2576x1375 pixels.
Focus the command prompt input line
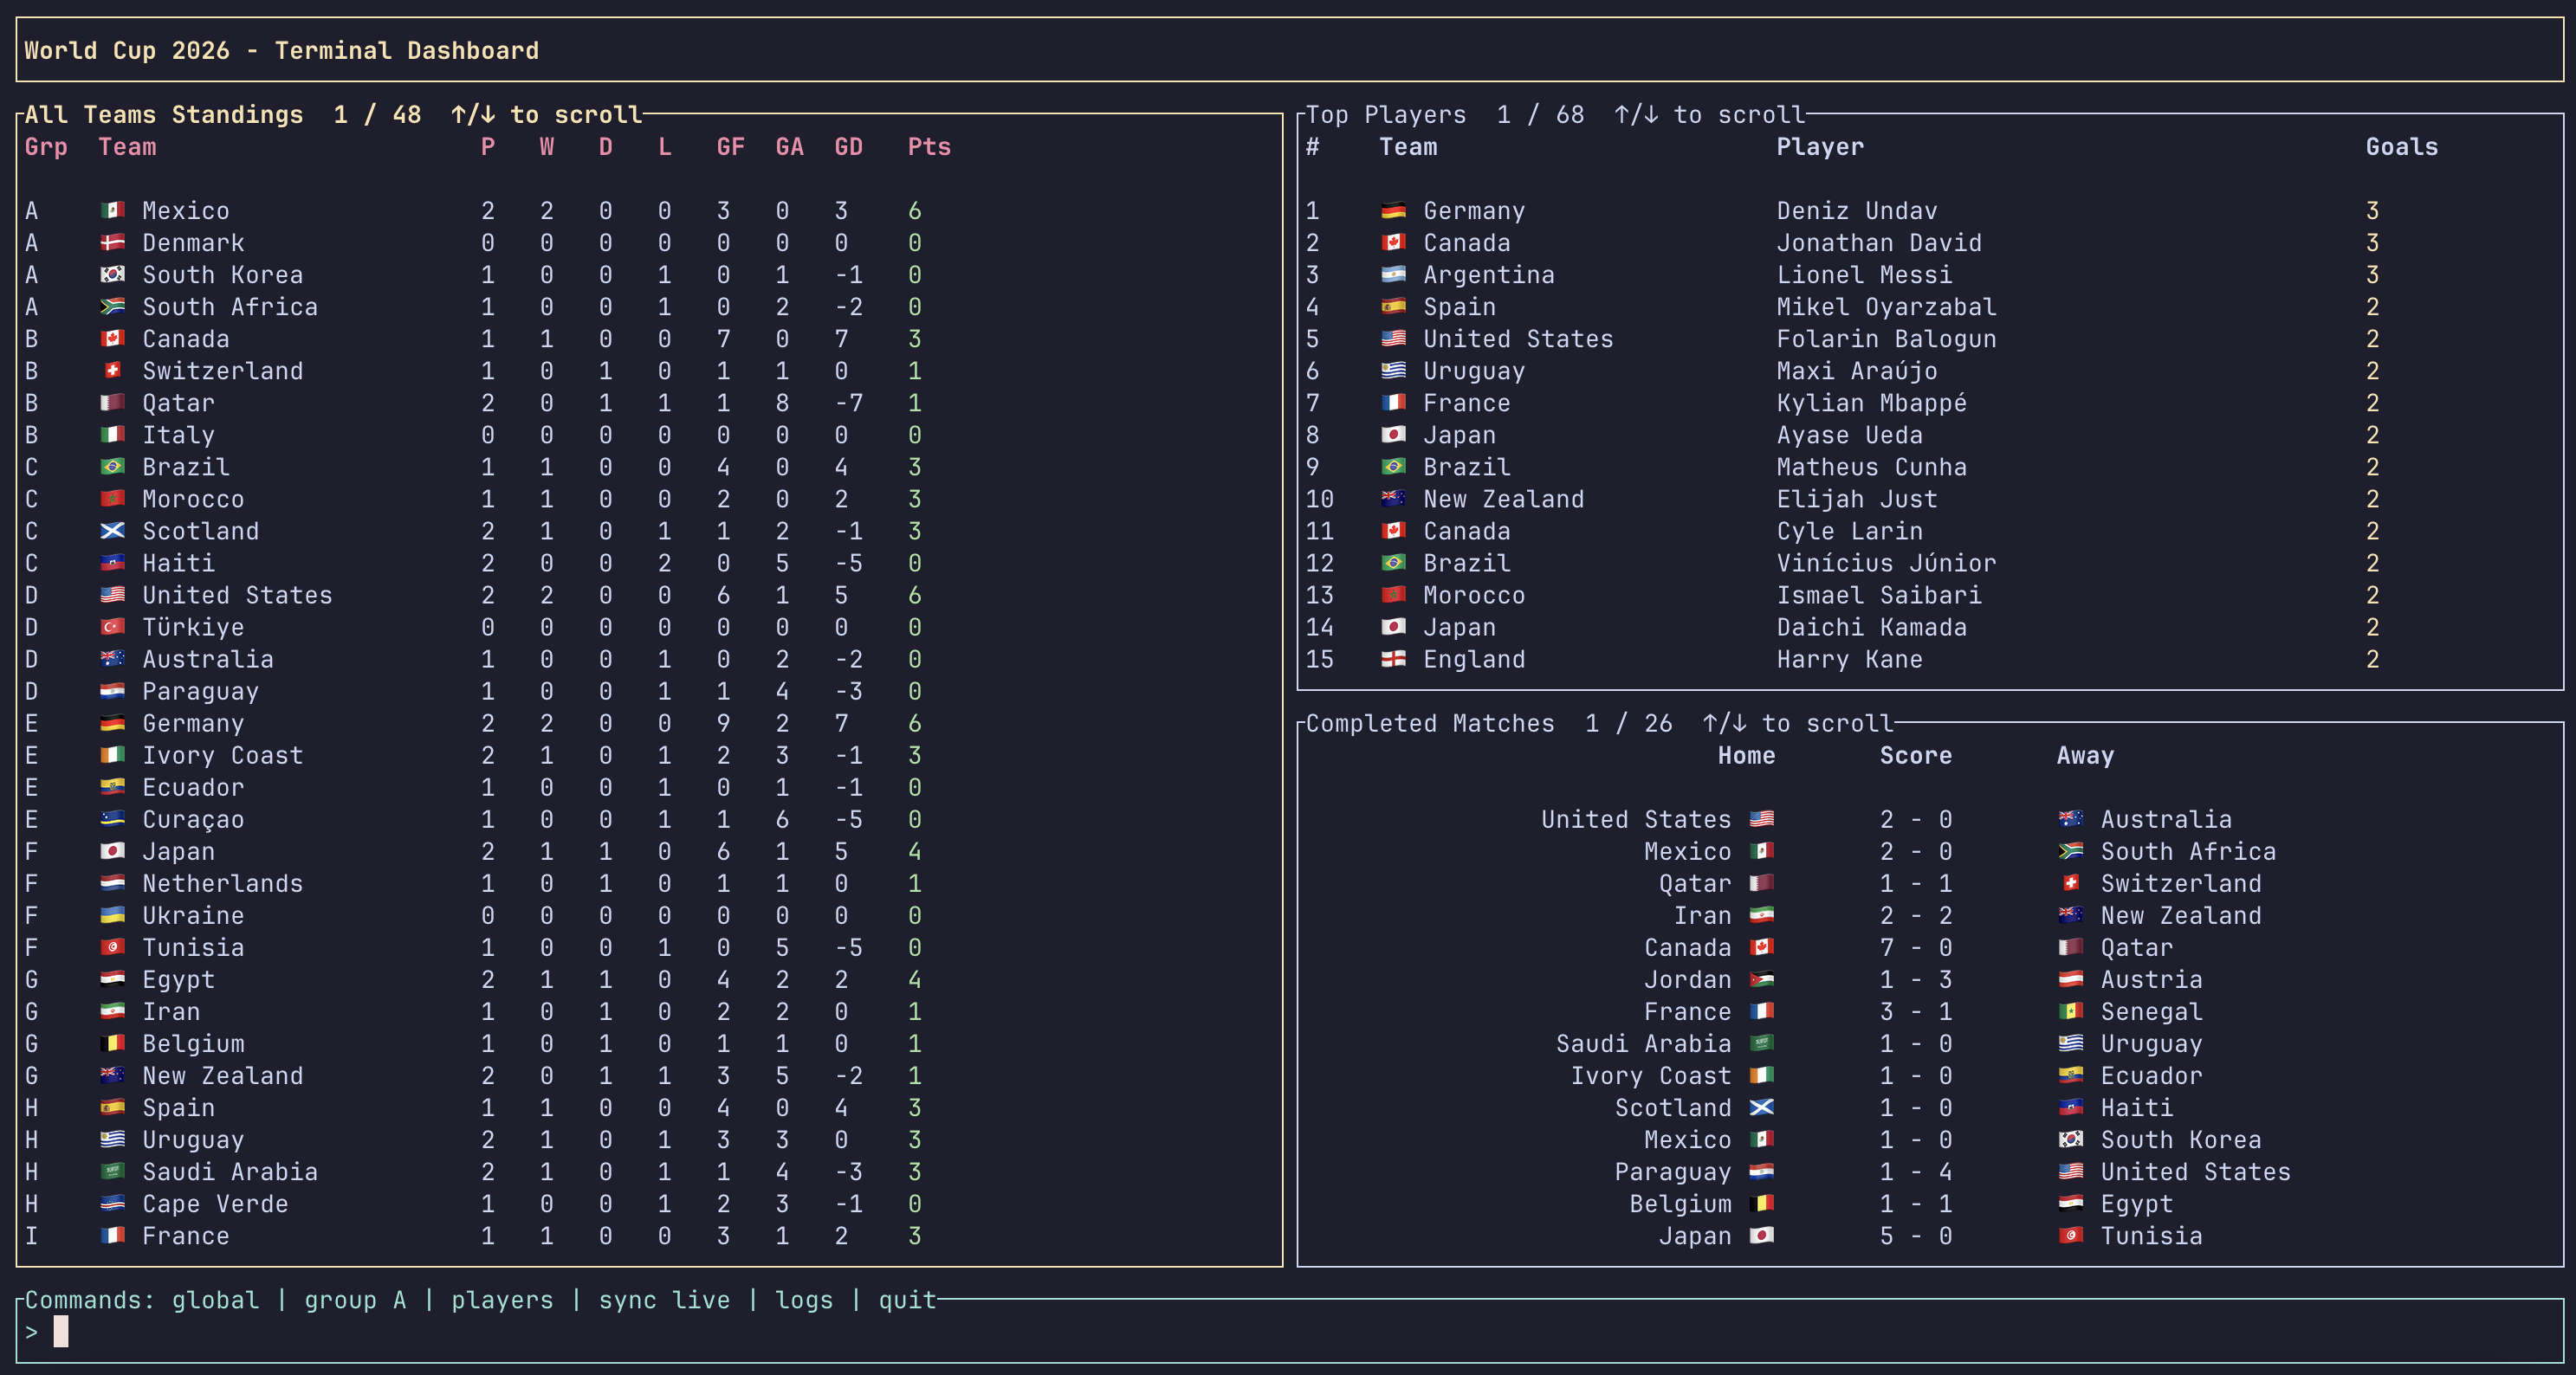pos(1290,1331)
